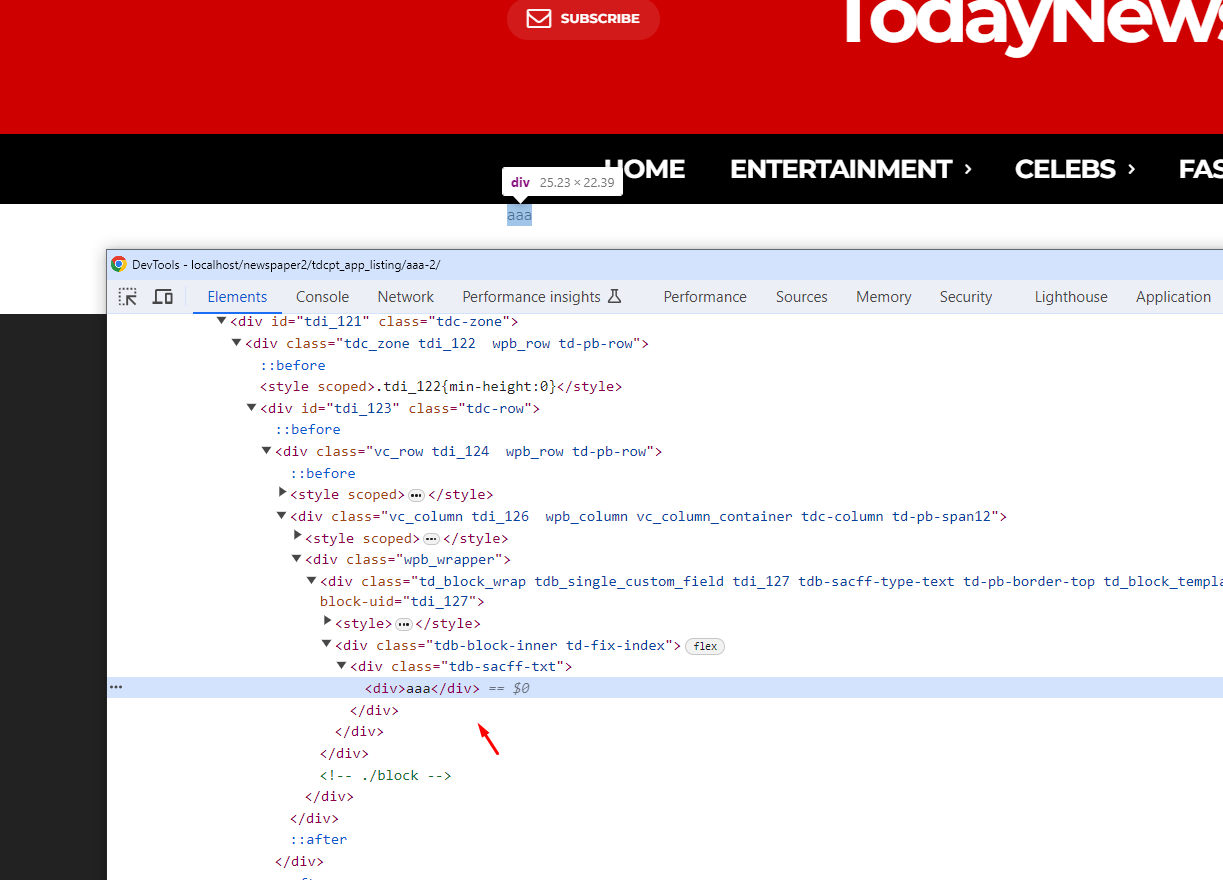
Task: Click the chevron next to ENTERTAINMENT
Action: pyautogui.click(x=968, y=169)
